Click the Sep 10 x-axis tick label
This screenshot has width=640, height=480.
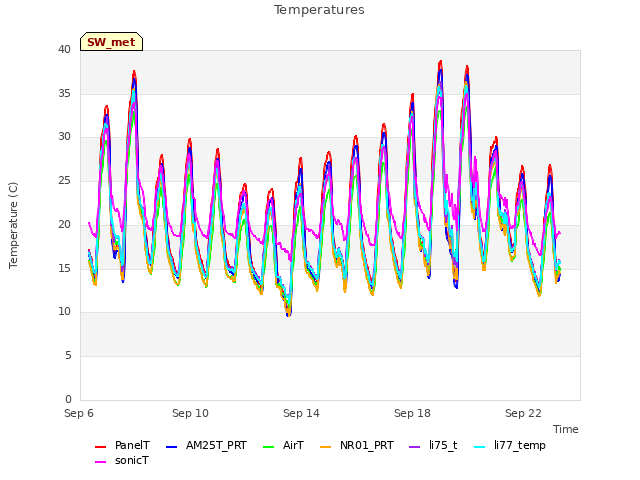pyautogui.click(x=190, y=413)
